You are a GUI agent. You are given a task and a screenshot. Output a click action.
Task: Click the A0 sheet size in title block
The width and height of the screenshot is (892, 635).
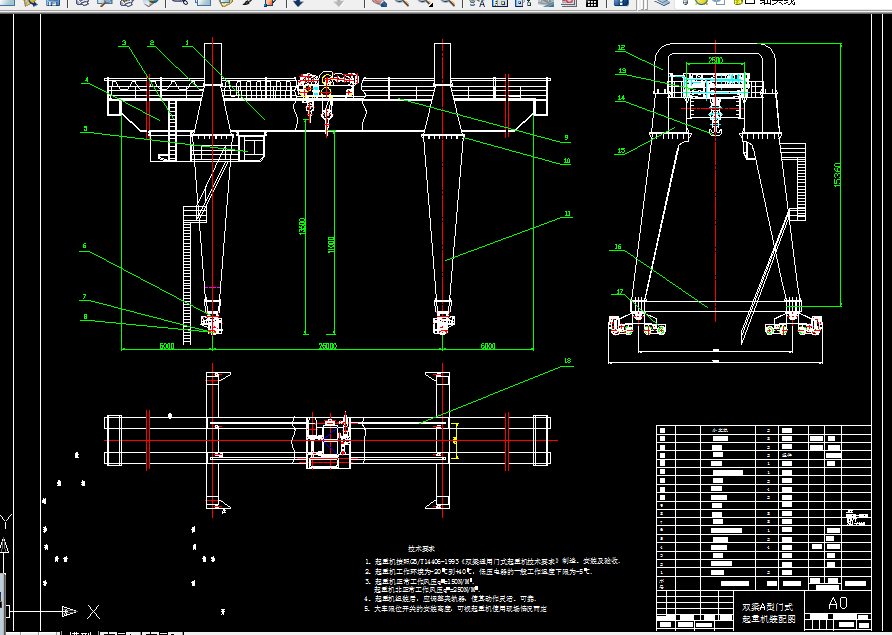[x=838, y=603]
